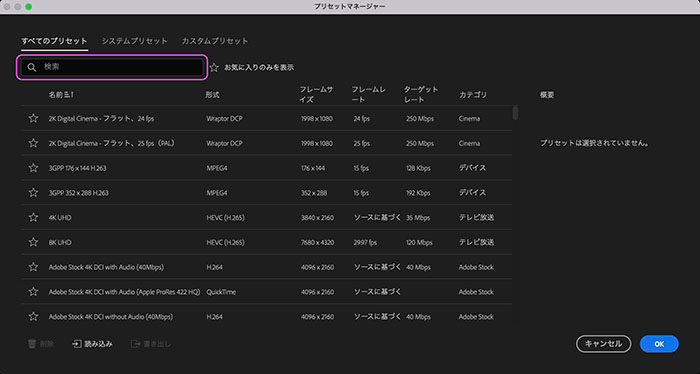Click the 削除 trash button

(41, 344)
